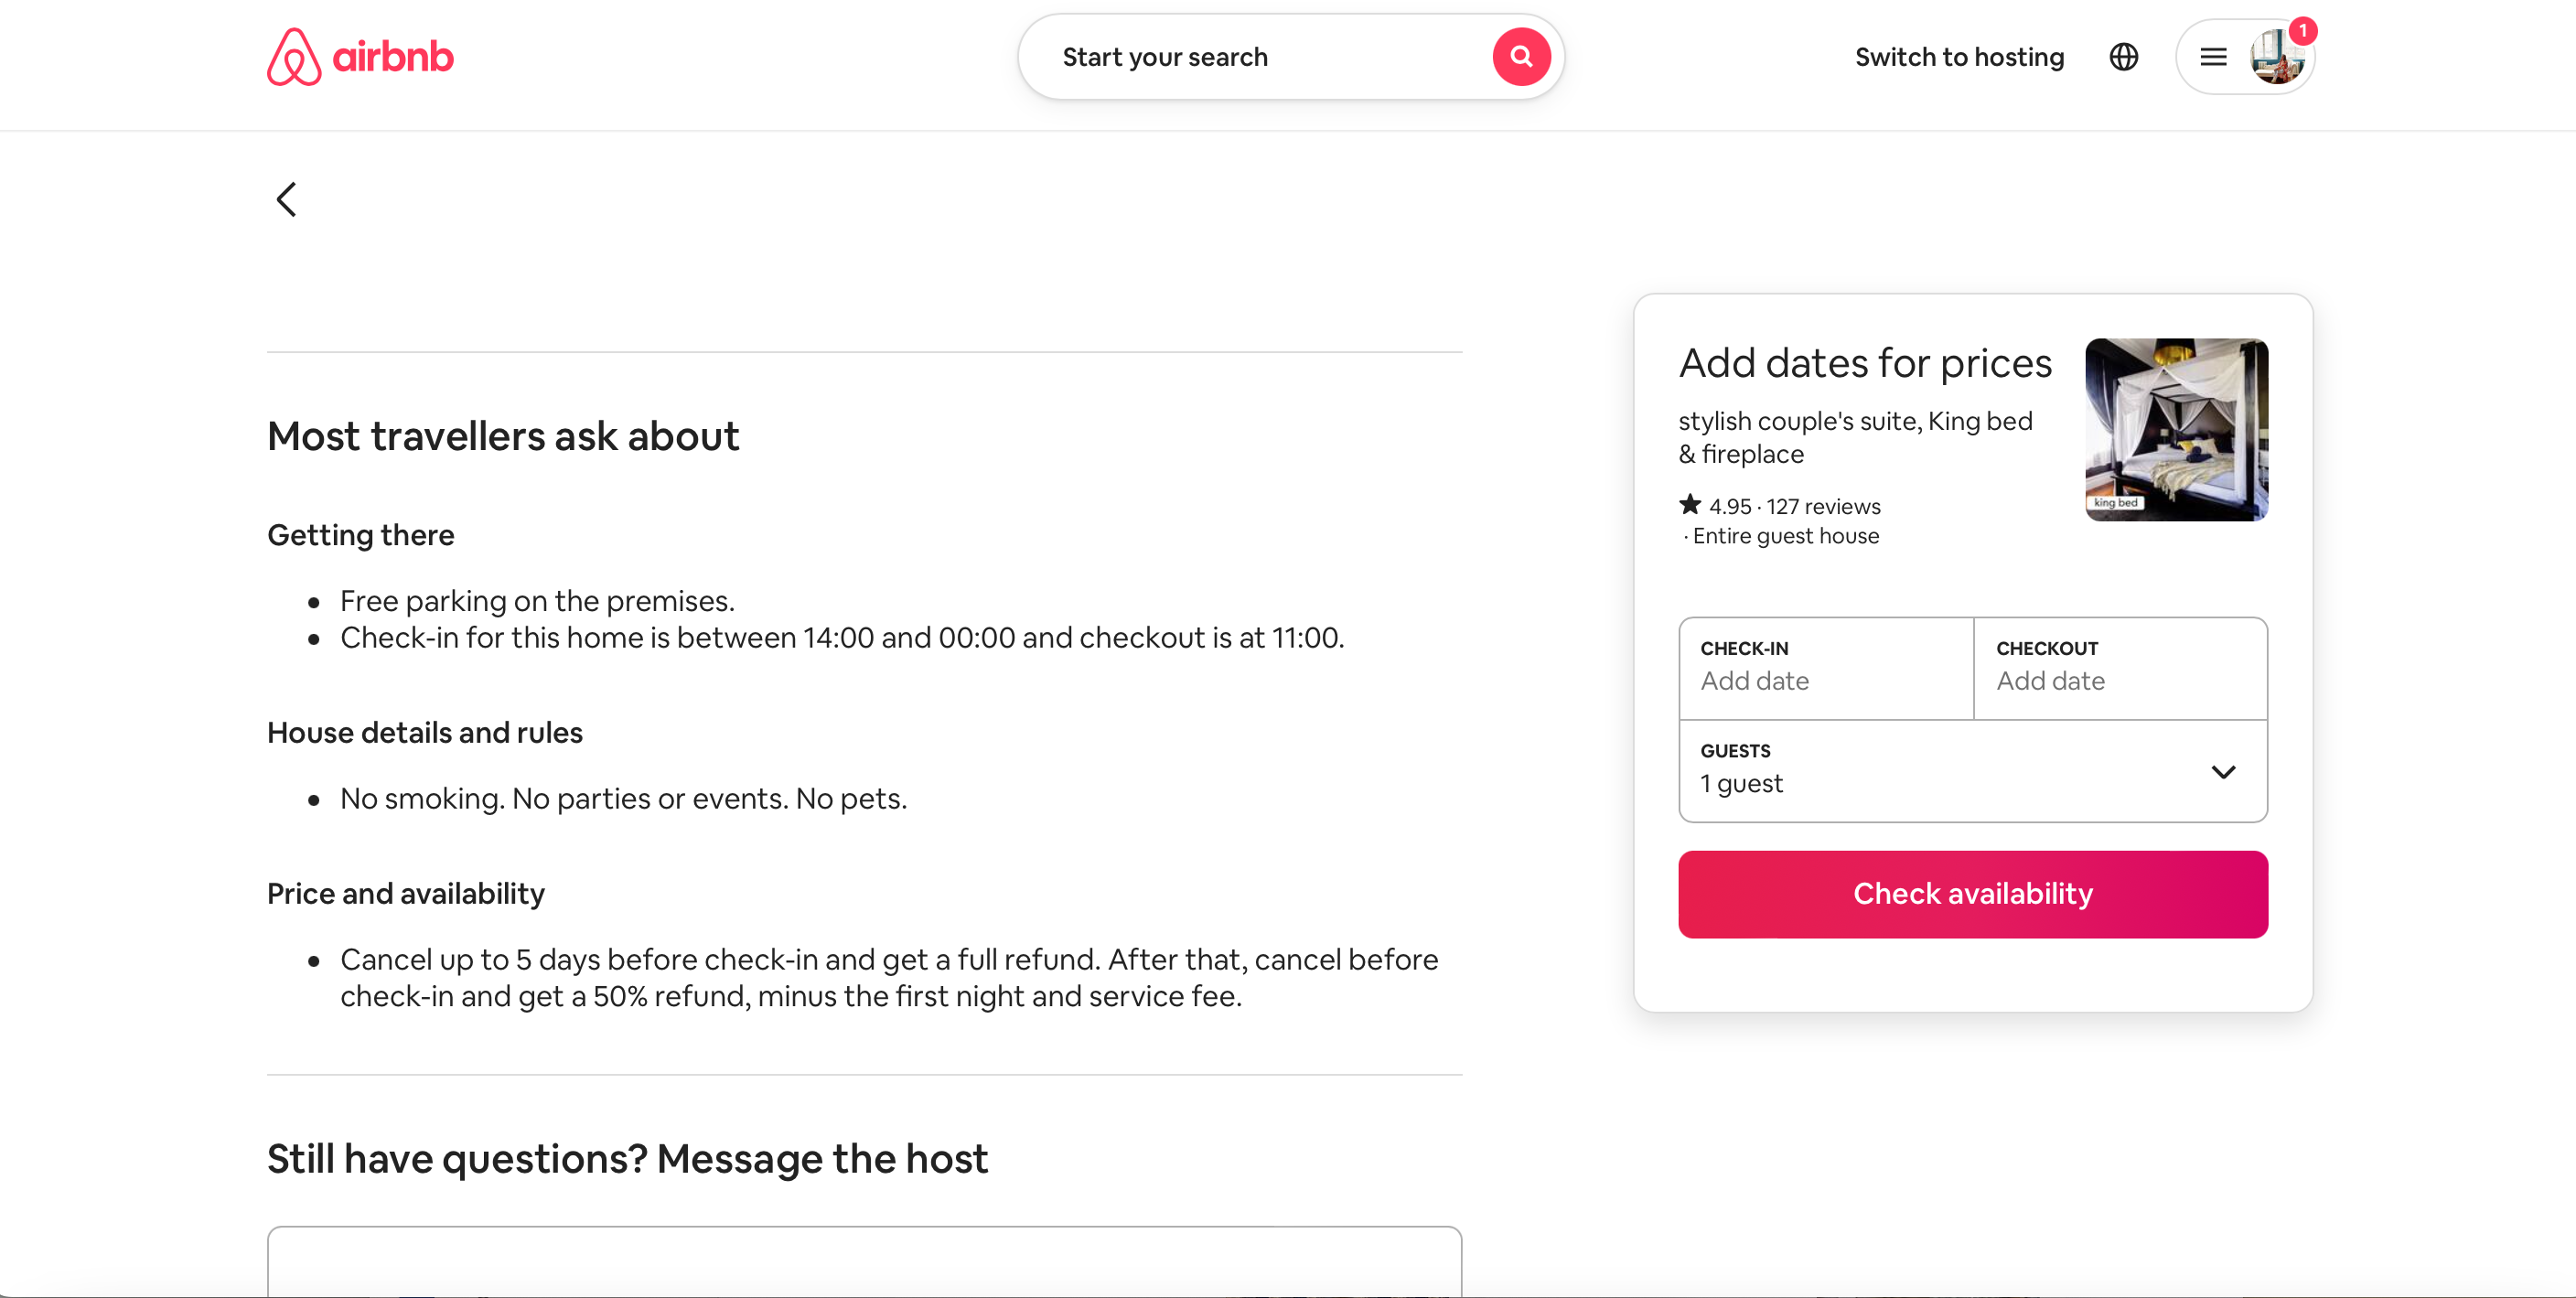
Task: Click the message host input box
Action: click(864, 1270)
